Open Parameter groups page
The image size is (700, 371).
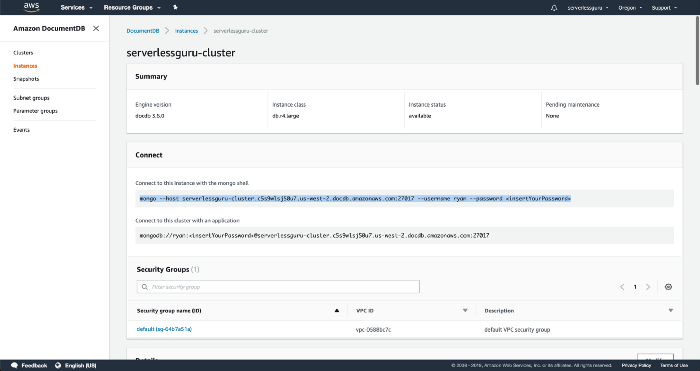click(35, 111)
